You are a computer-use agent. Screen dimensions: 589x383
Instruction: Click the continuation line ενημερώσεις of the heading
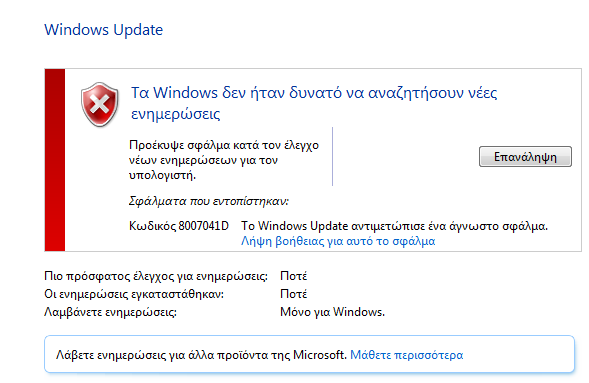point(175,114)
